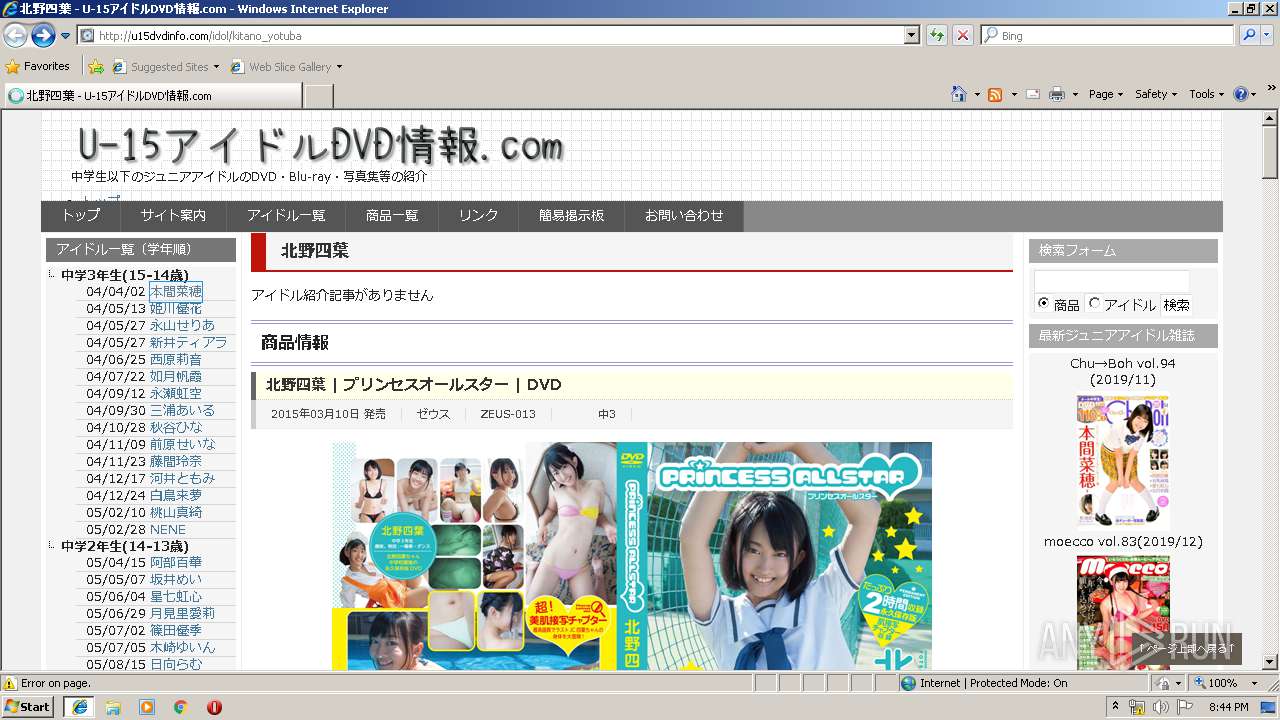This screenshot has width=1280, height=720.
Task: Open Windows Media Player taskbar icon
Action: point(147,707)
